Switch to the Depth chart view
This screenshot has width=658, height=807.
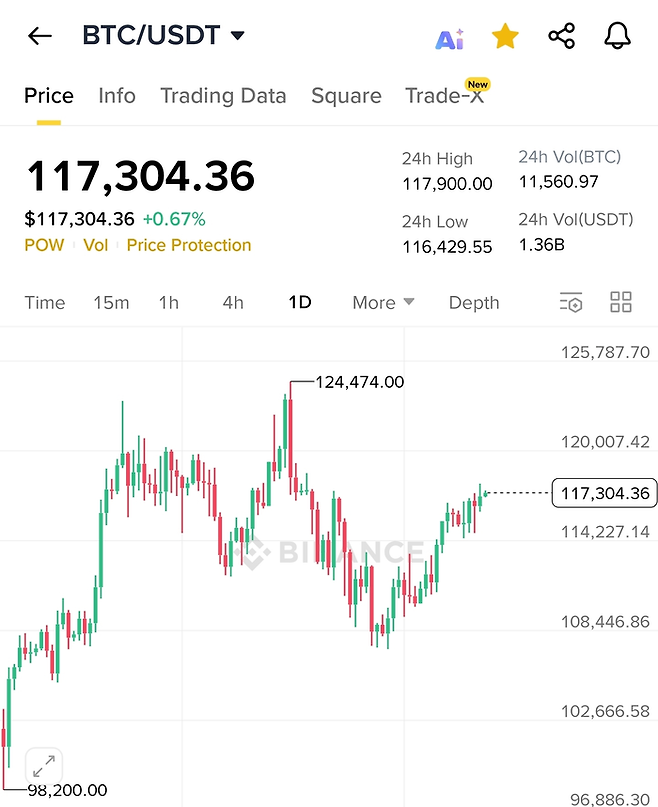pyautogui.click(x=474, y=303)
